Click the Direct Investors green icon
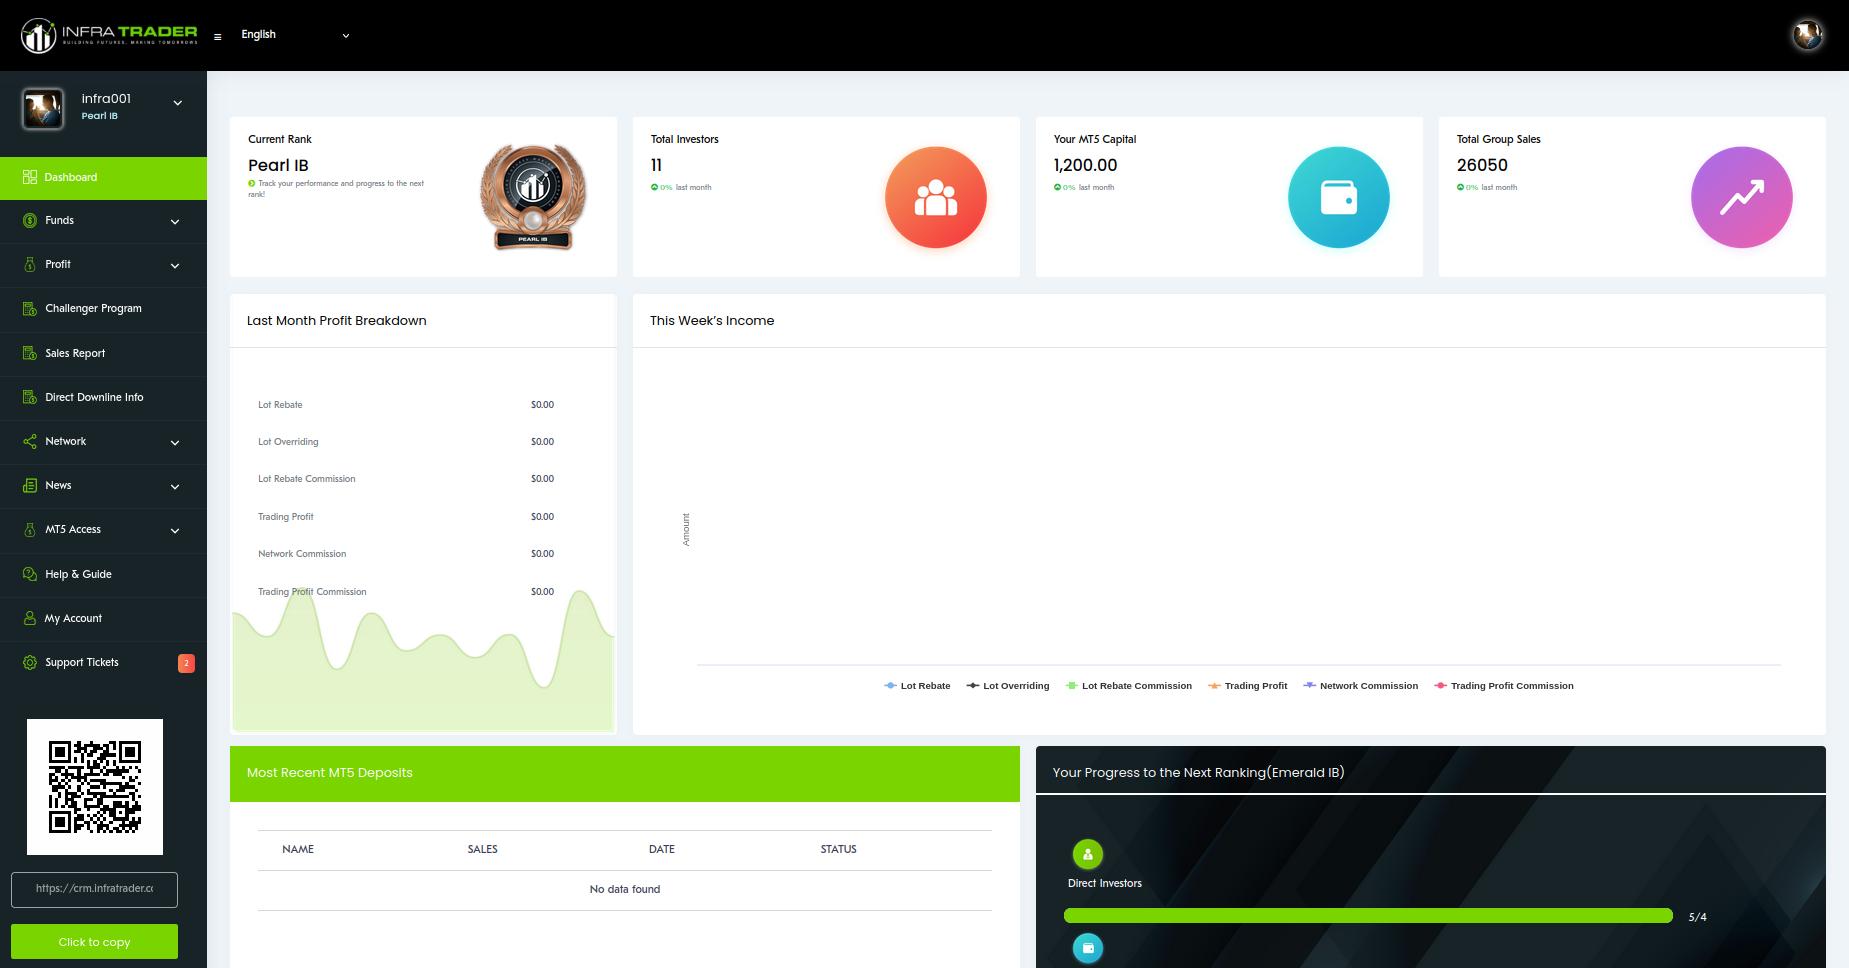This screenshot has height=968, width=1849. click(1088, 854)
